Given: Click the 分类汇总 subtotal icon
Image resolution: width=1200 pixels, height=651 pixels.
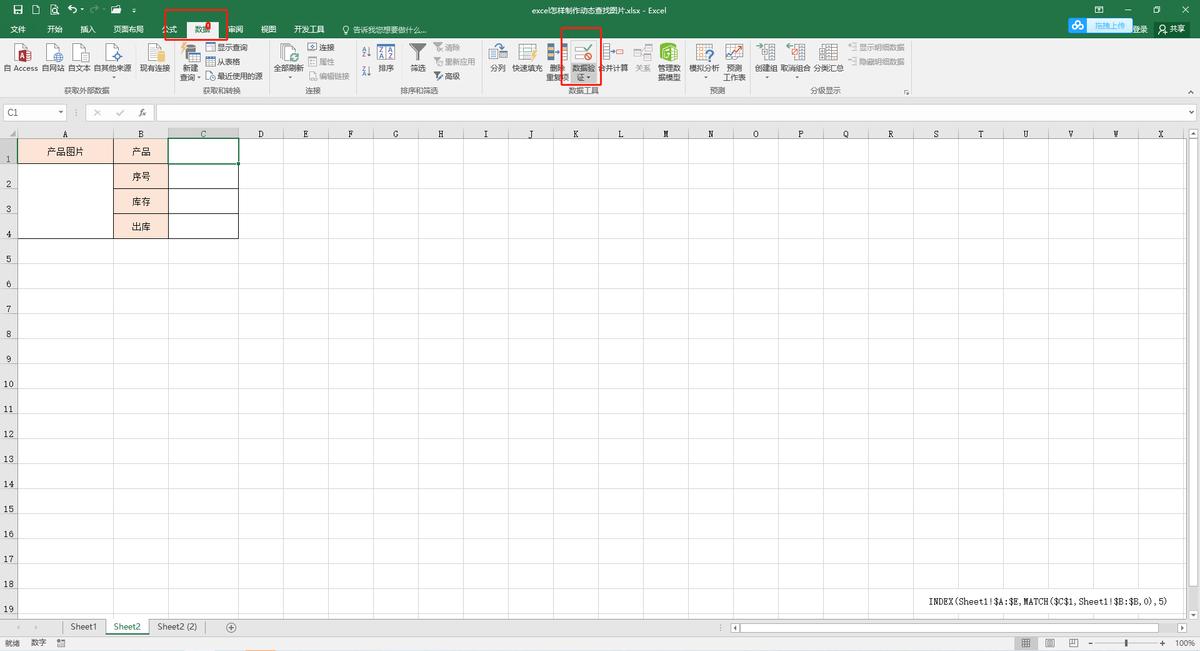Looking at the screenshot, I should (x=828, y=58).
